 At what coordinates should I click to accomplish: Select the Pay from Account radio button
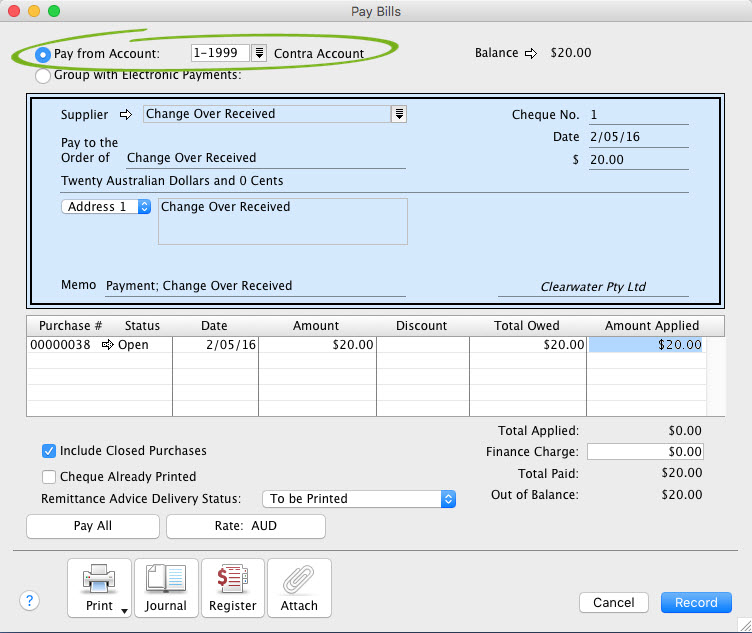43,54
